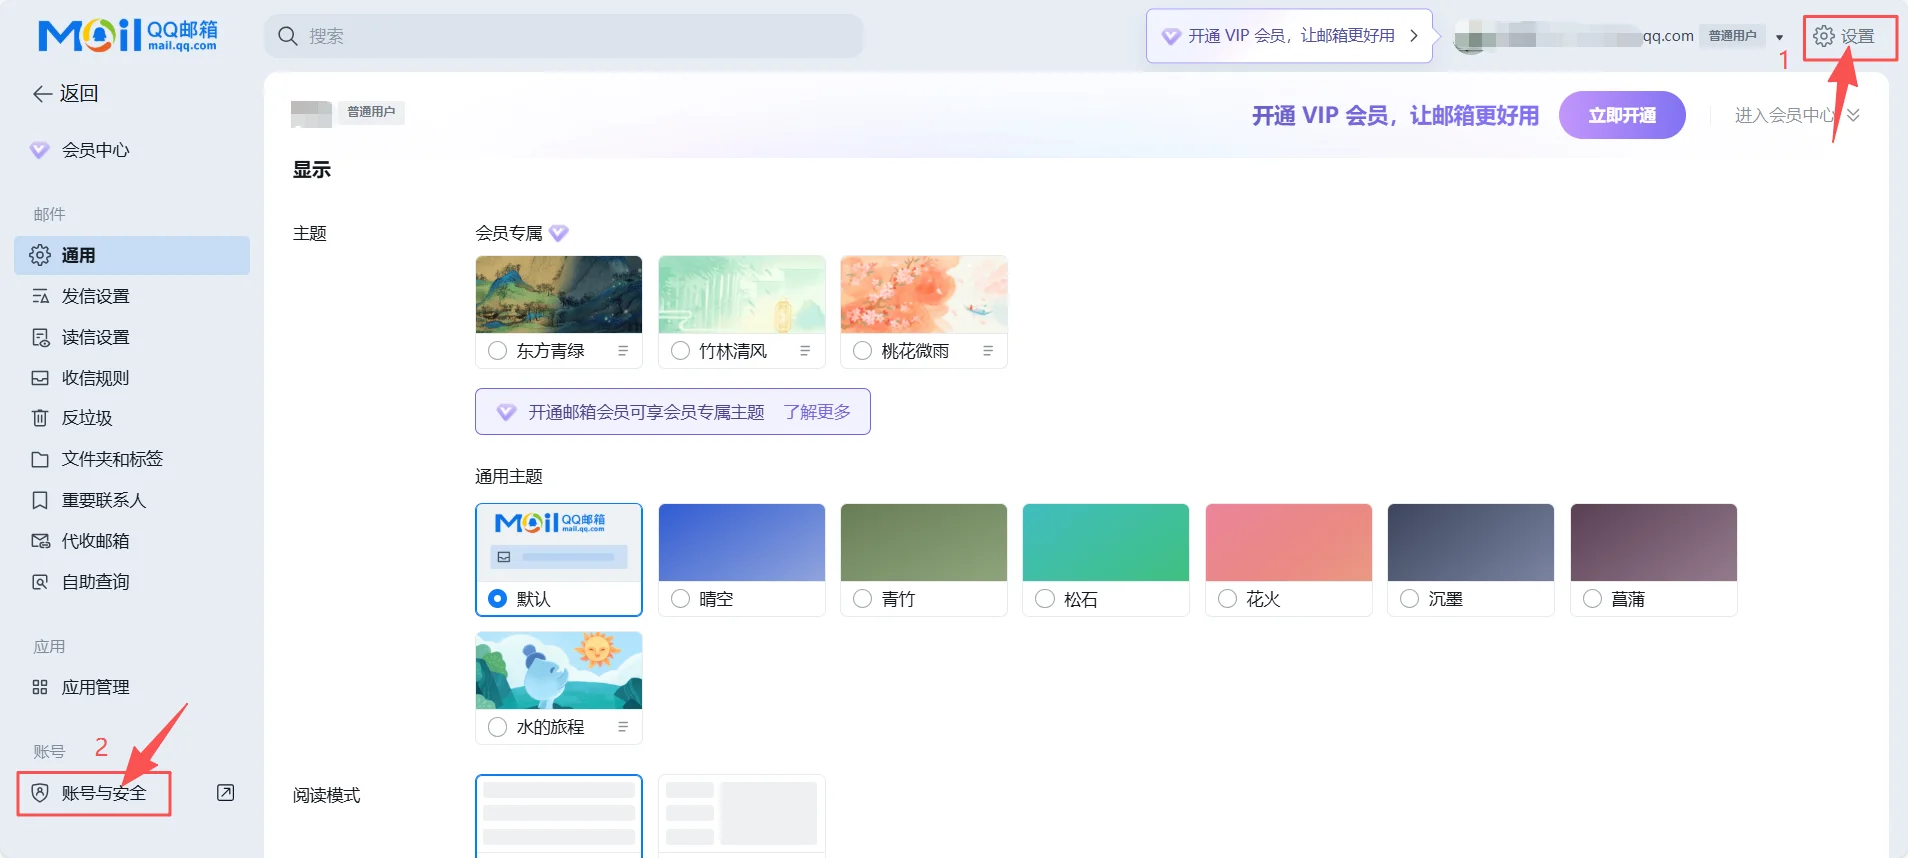Image resolution: width=1908 pixels, height=858 pixels.
Task: Click the 立即开通 button
Action: click(x=1622, y=116)
